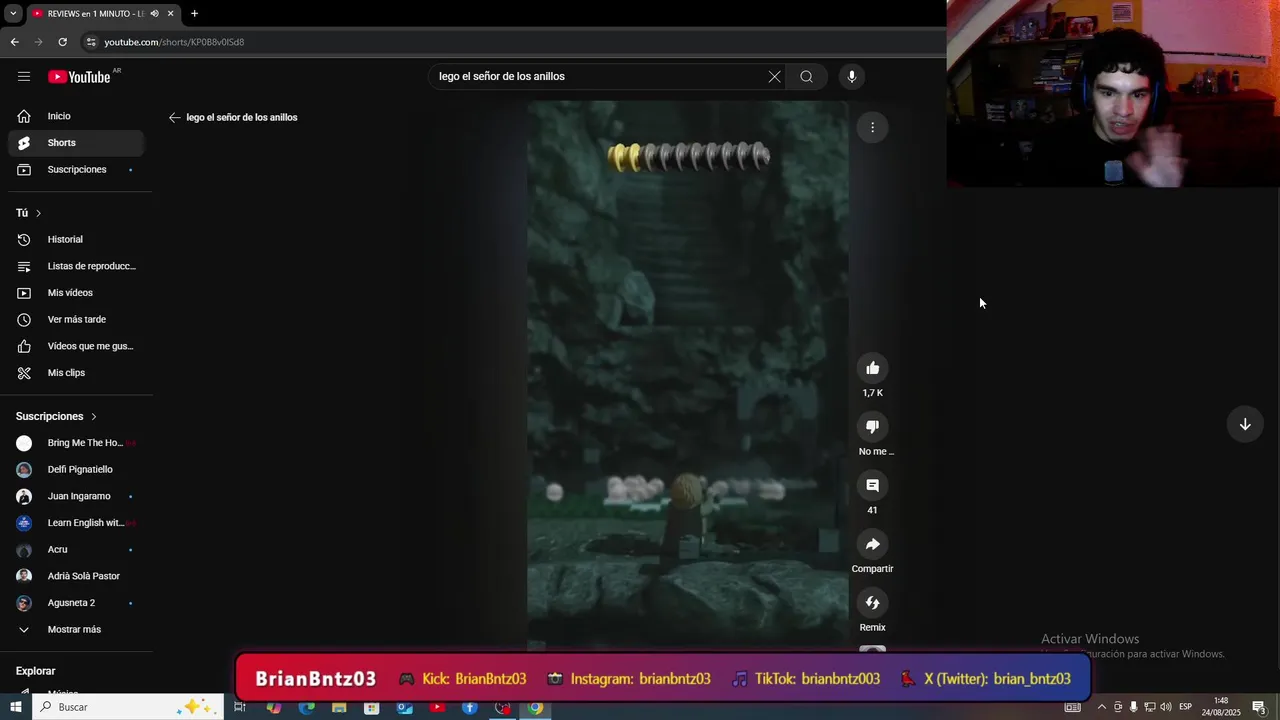Screen dimensions: 1280x720
Task: Dislike the Short with thumbs down
Action: [x=872, y=427]
